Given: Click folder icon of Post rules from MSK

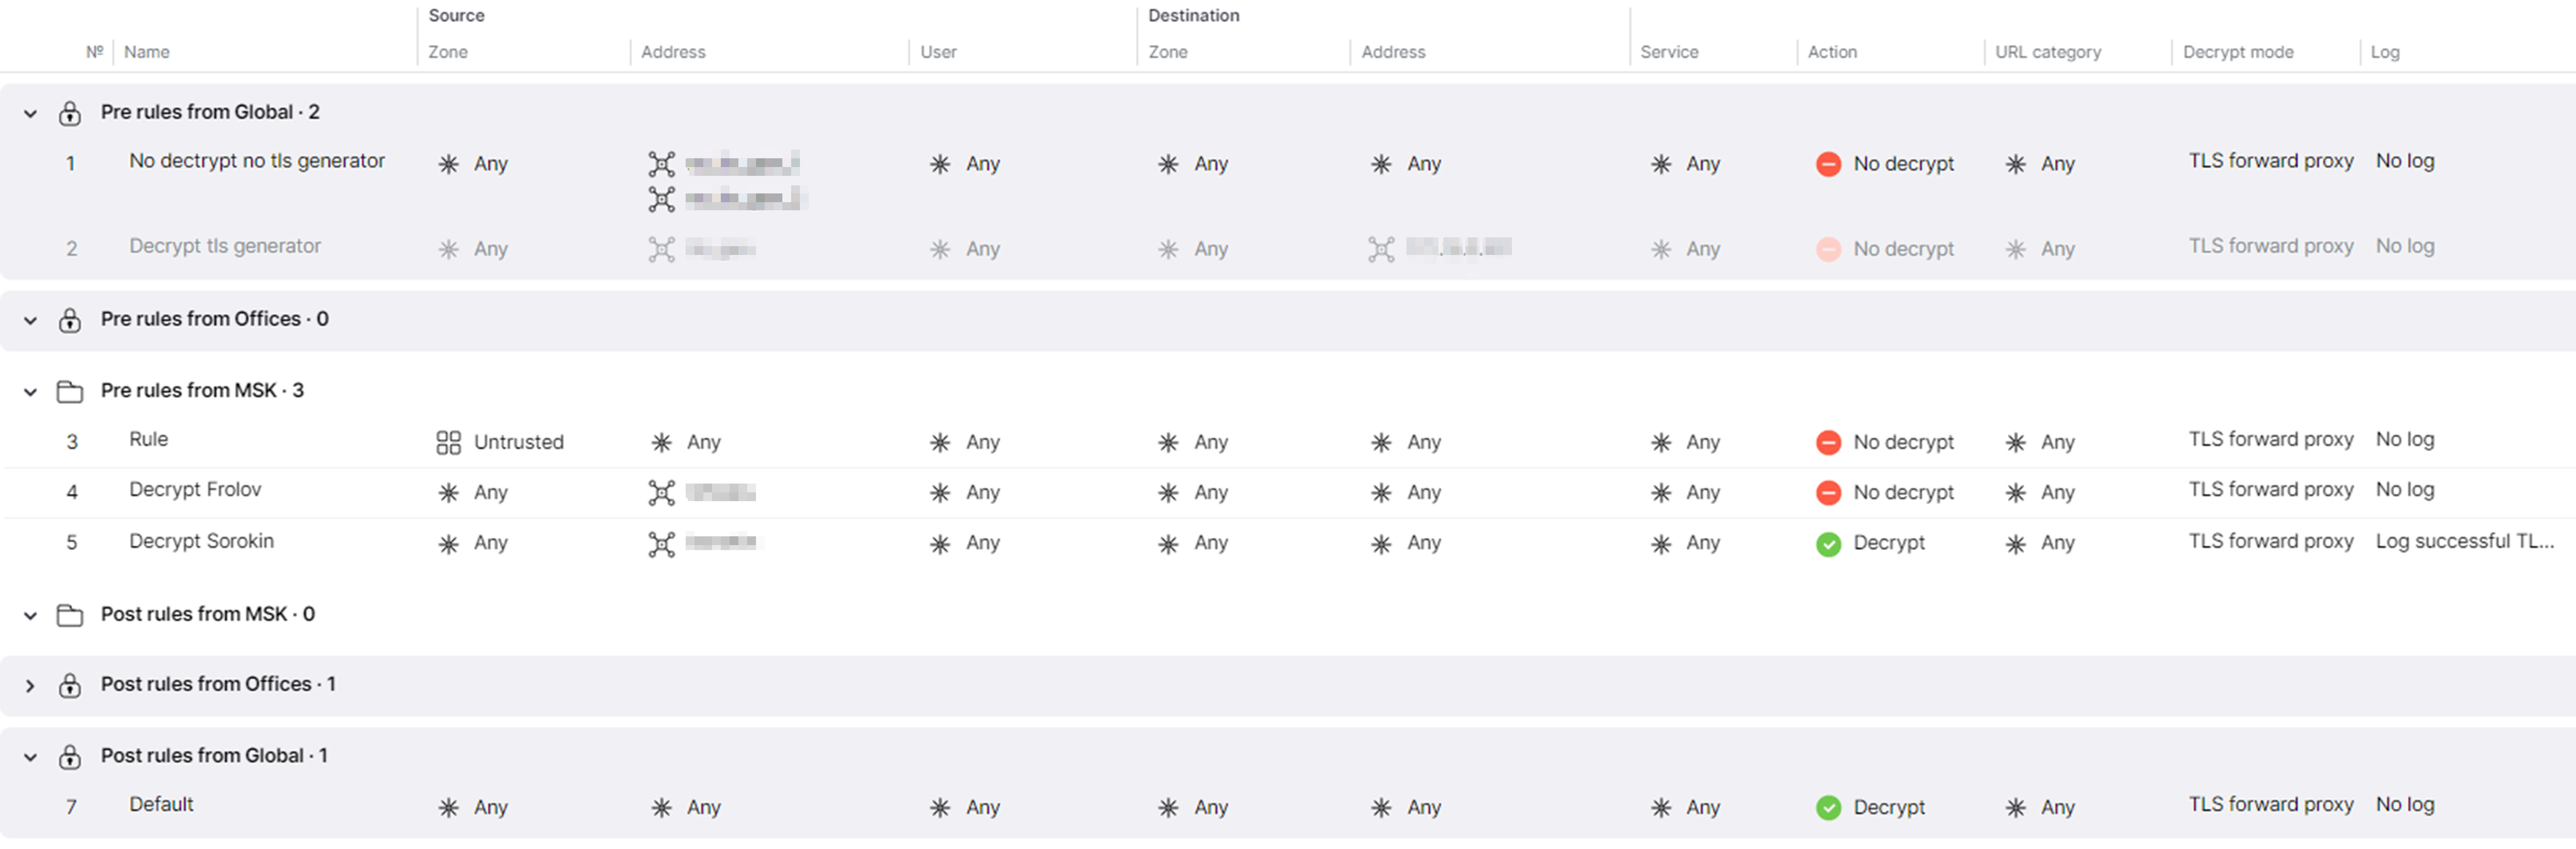Looking at the screenshot, I should 69,615.
